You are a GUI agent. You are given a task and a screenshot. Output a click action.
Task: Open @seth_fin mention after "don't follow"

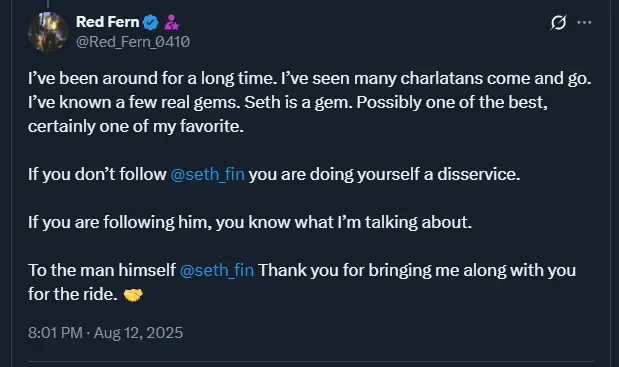(x=208, y=174)
